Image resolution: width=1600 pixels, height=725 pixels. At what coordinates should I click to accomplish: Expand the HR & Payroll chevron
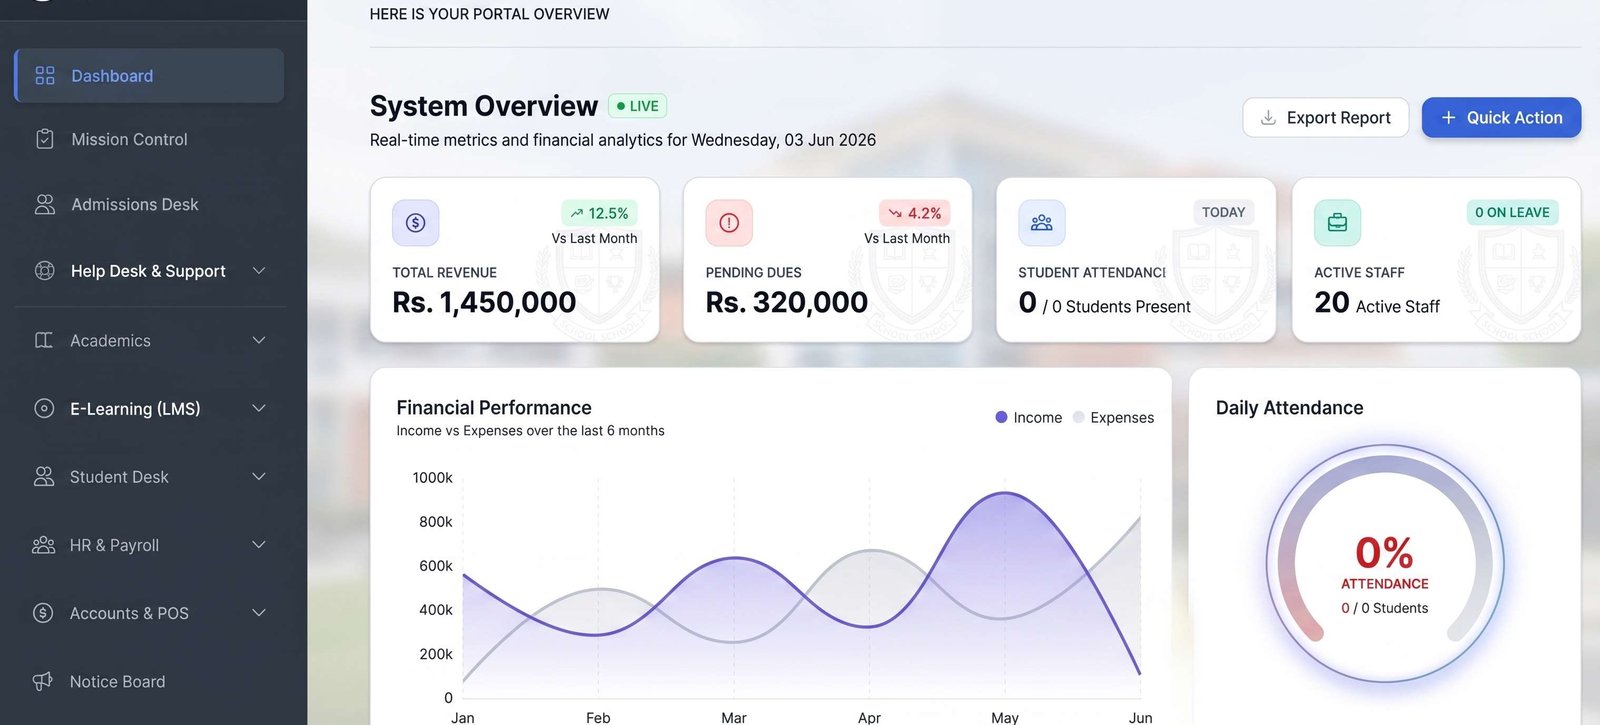[x=259, y=545]
